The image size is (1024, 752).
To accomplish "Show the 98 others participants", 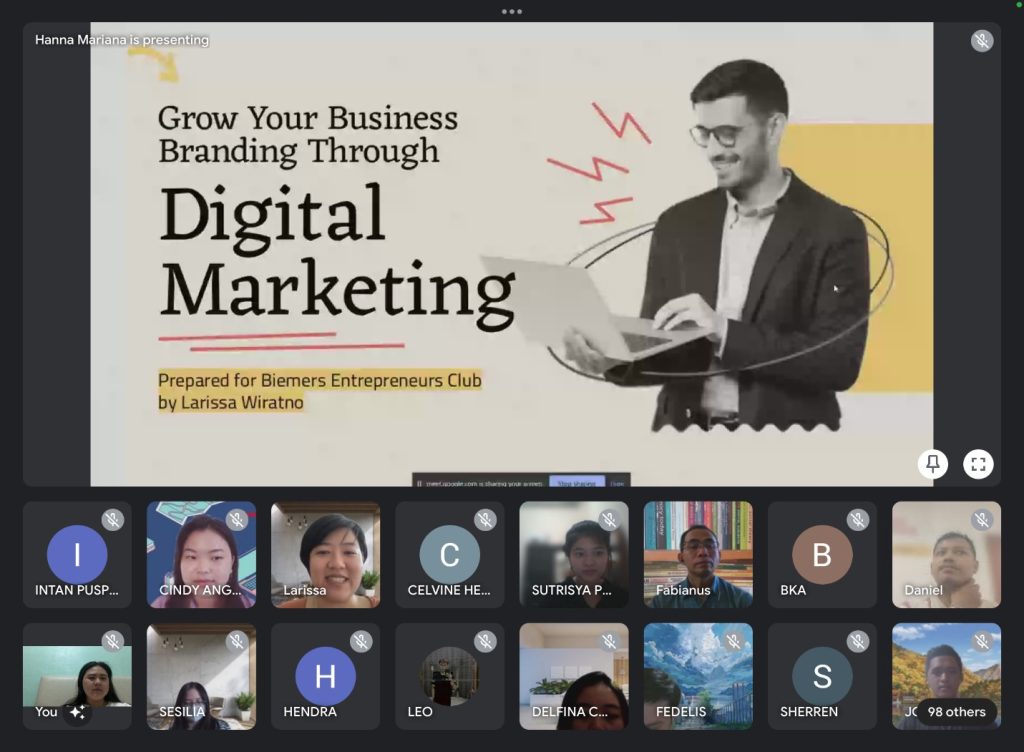I will point(956,712).
